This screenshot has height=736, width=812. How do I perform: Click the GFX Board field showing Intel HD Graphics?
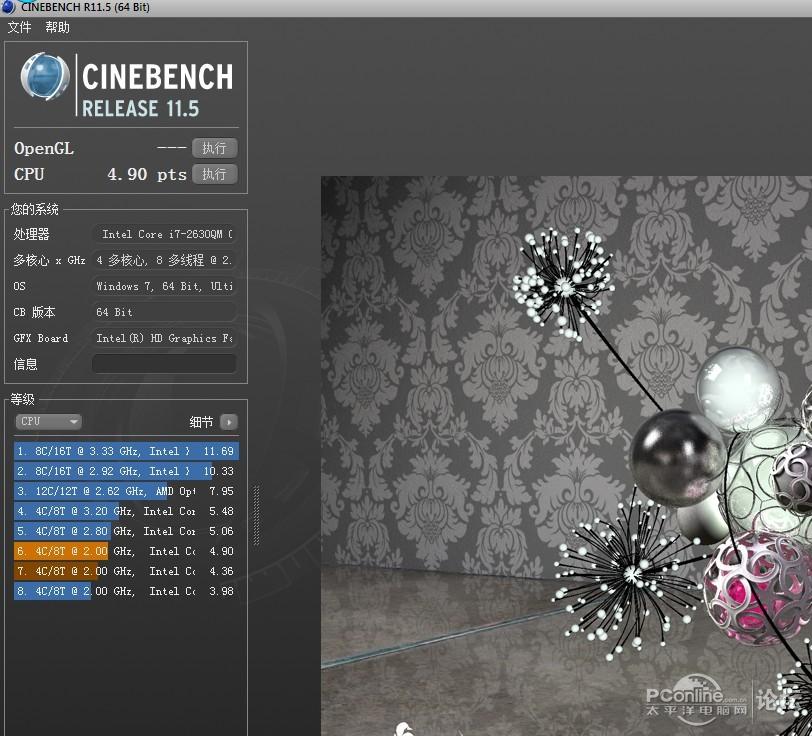click(x=165, y=338)
